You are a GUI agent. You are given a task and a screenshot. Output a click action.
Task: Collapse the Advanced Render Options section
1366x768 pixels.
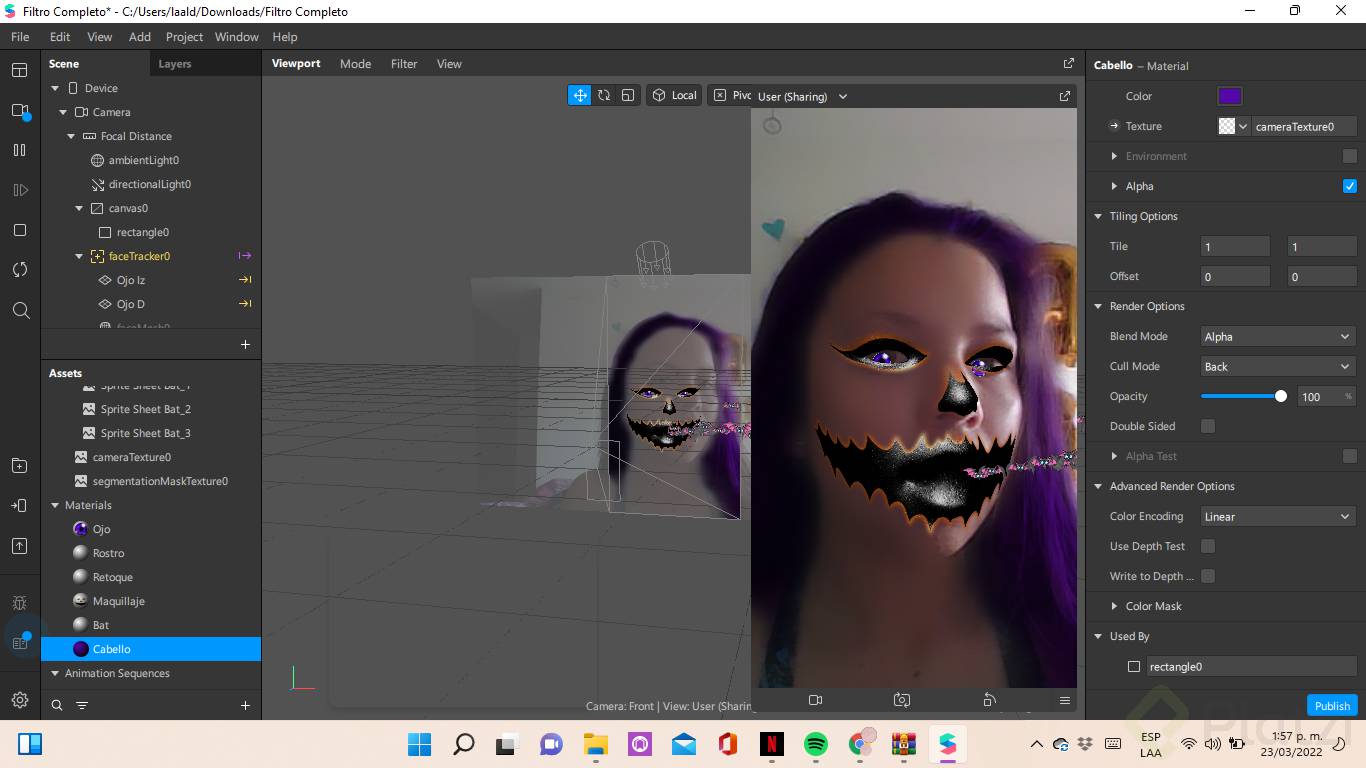pyautogui.click(x=1099, y=486)
